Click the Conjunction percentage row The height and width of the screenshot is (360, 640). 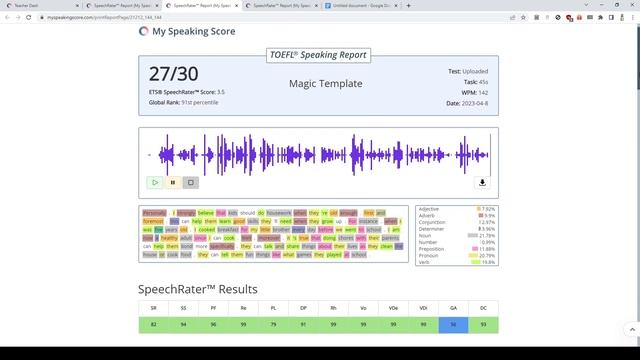pyautogui.click(x=457, y=222)
